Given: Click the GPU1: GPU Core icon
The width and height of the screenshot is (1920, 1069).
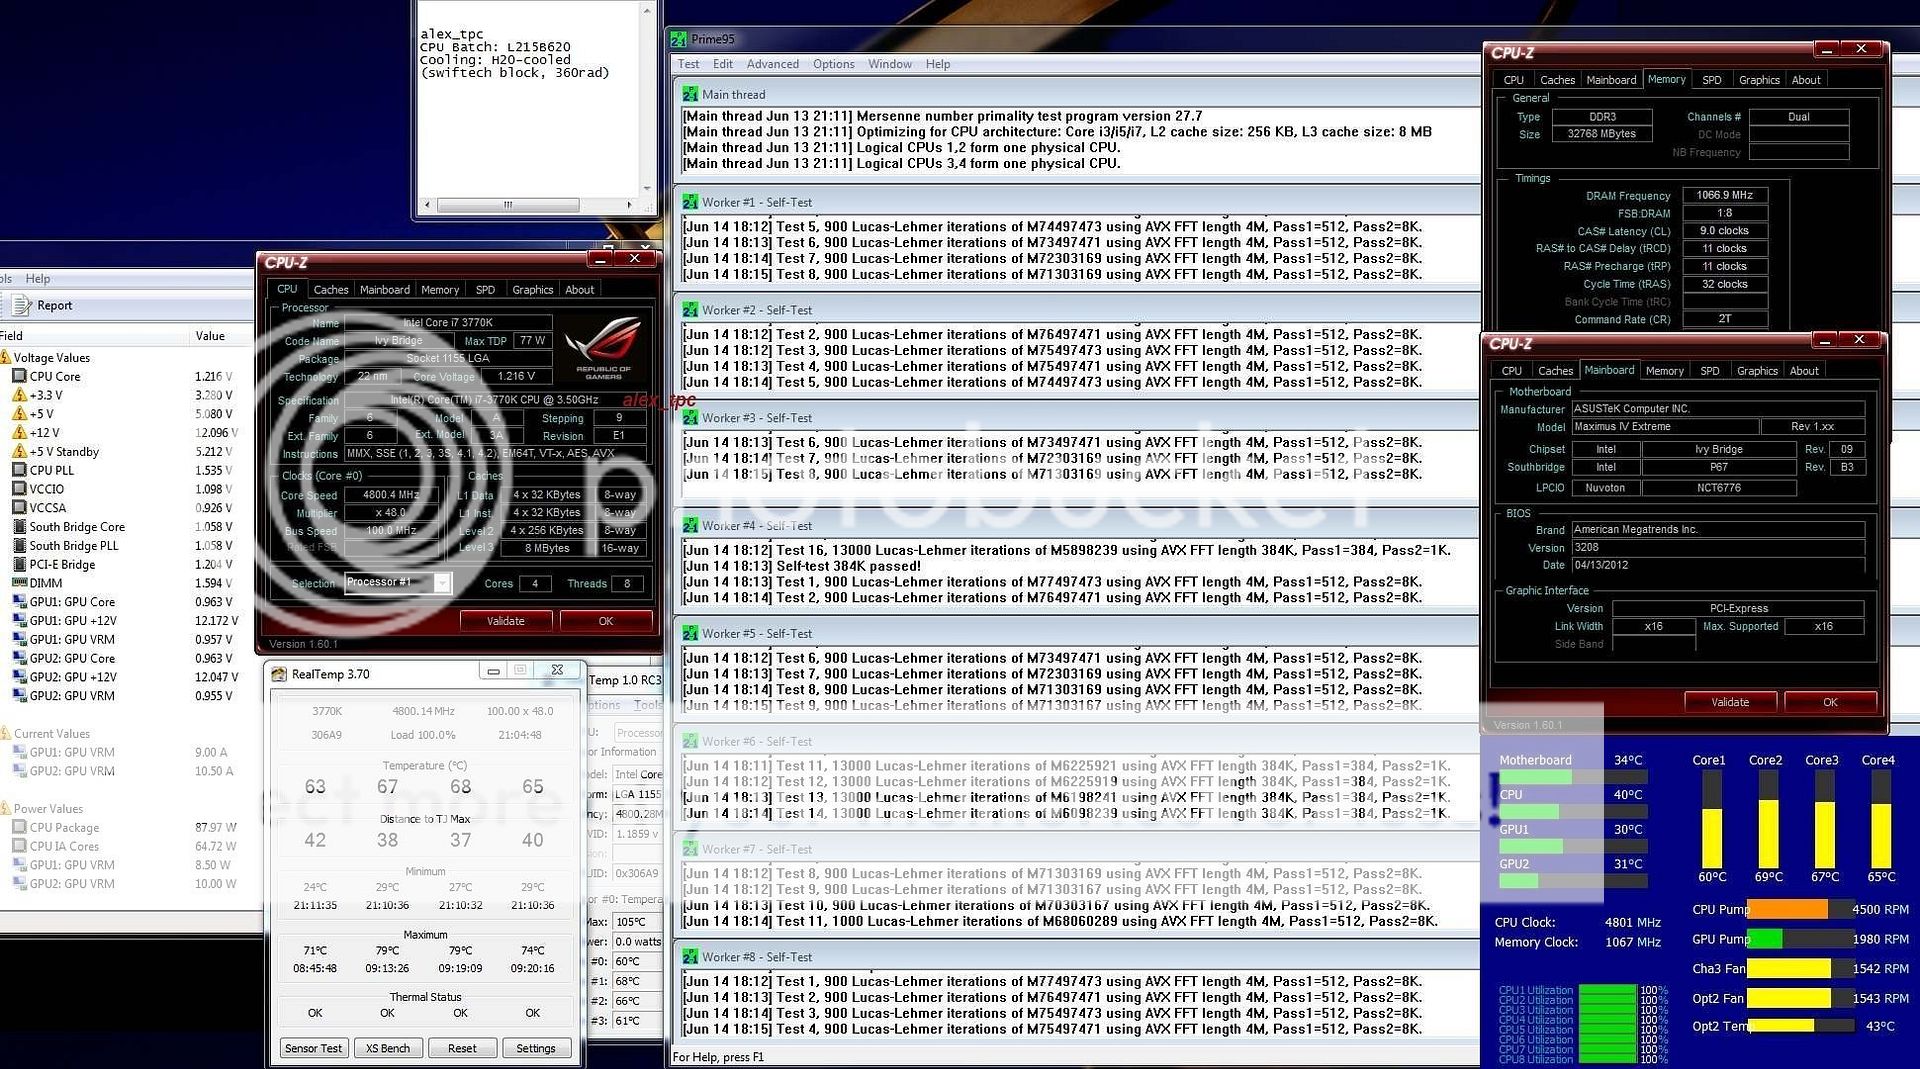Looking at the screenshot, I should [x=19, y=602].
